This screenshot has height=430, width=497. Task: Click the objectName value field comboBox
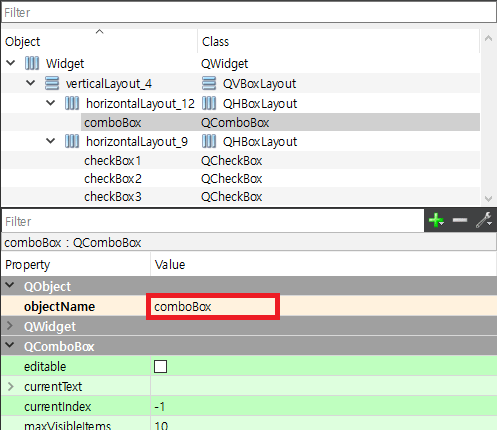(213, 306)
